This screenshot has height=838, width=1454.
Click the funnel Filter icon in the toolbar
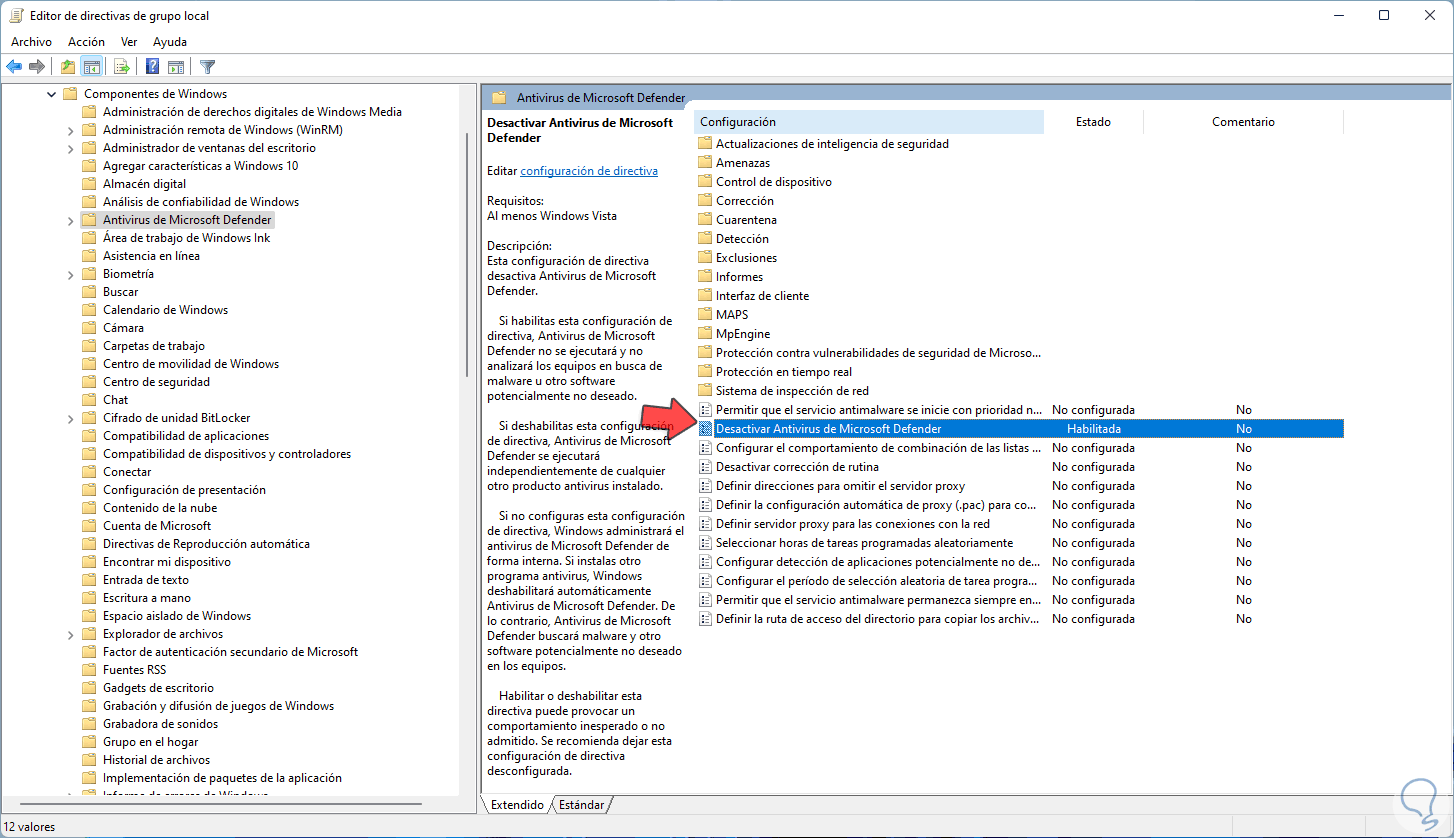pos(207,67)
